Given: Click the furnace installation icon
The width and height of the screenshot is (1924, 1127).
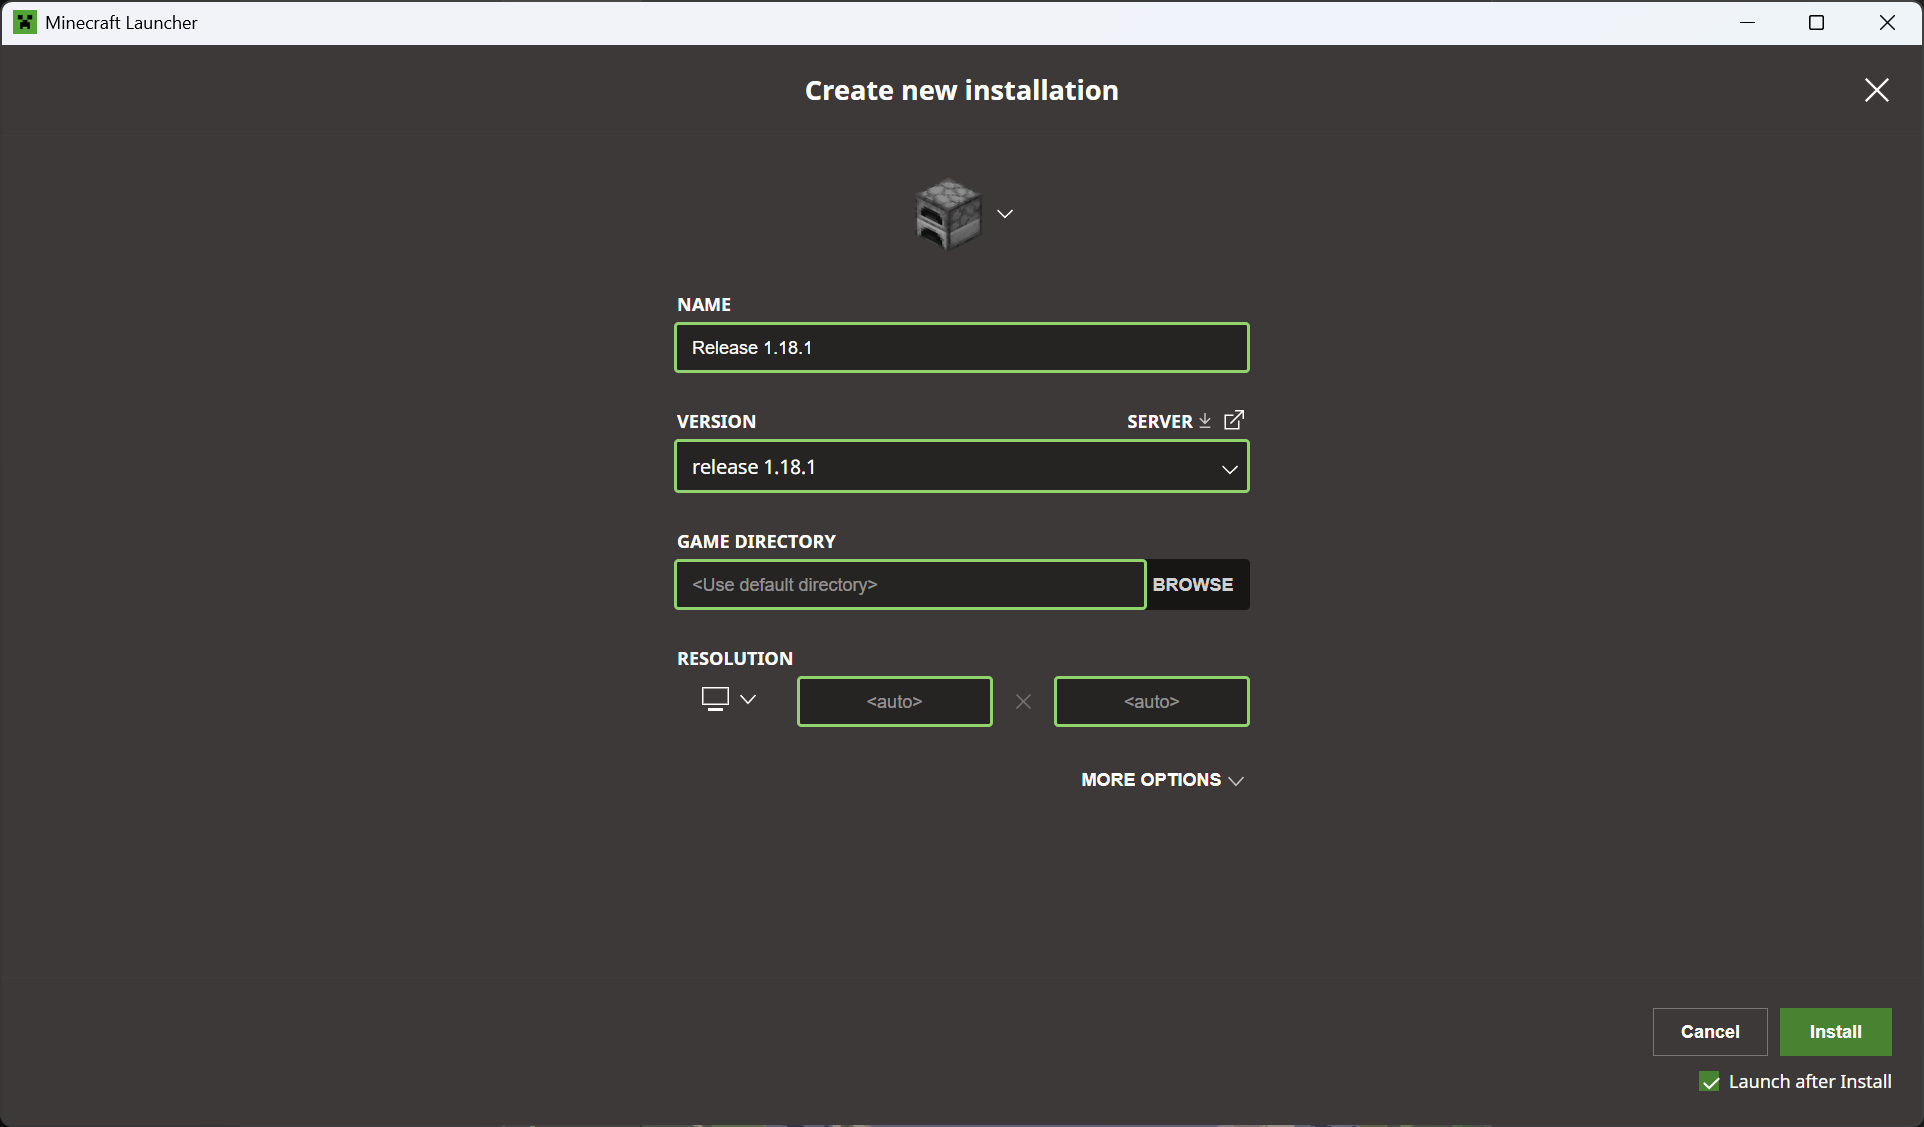Looking at the screenshot, I should coord(948,213).
